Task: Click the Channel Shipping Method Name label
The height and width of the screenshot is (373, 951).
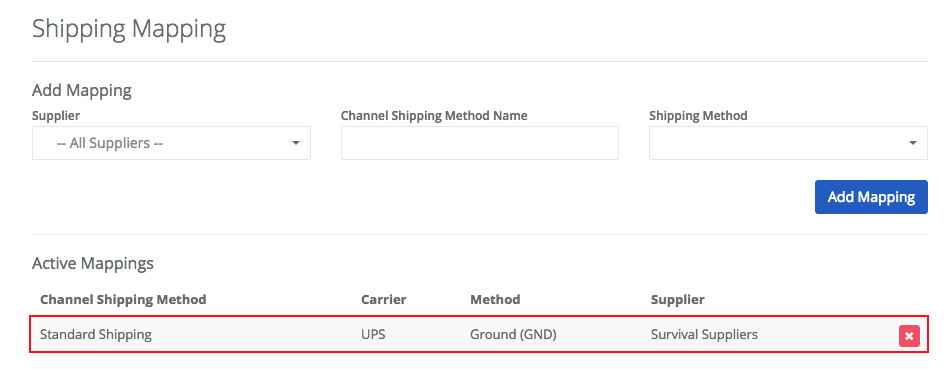Action: [x=434, y=115]
